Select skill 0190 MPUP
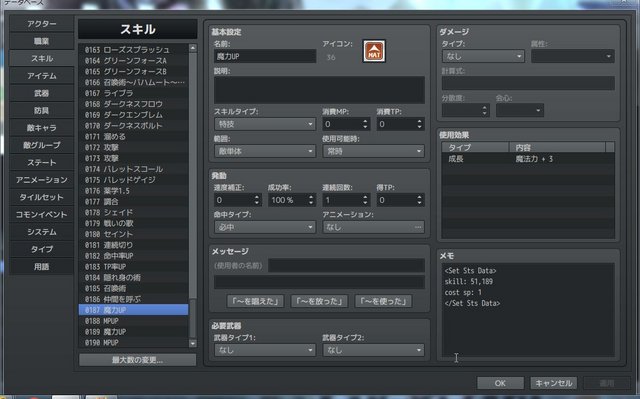This screenshot has height=399, width=640. tap(133, 342)
